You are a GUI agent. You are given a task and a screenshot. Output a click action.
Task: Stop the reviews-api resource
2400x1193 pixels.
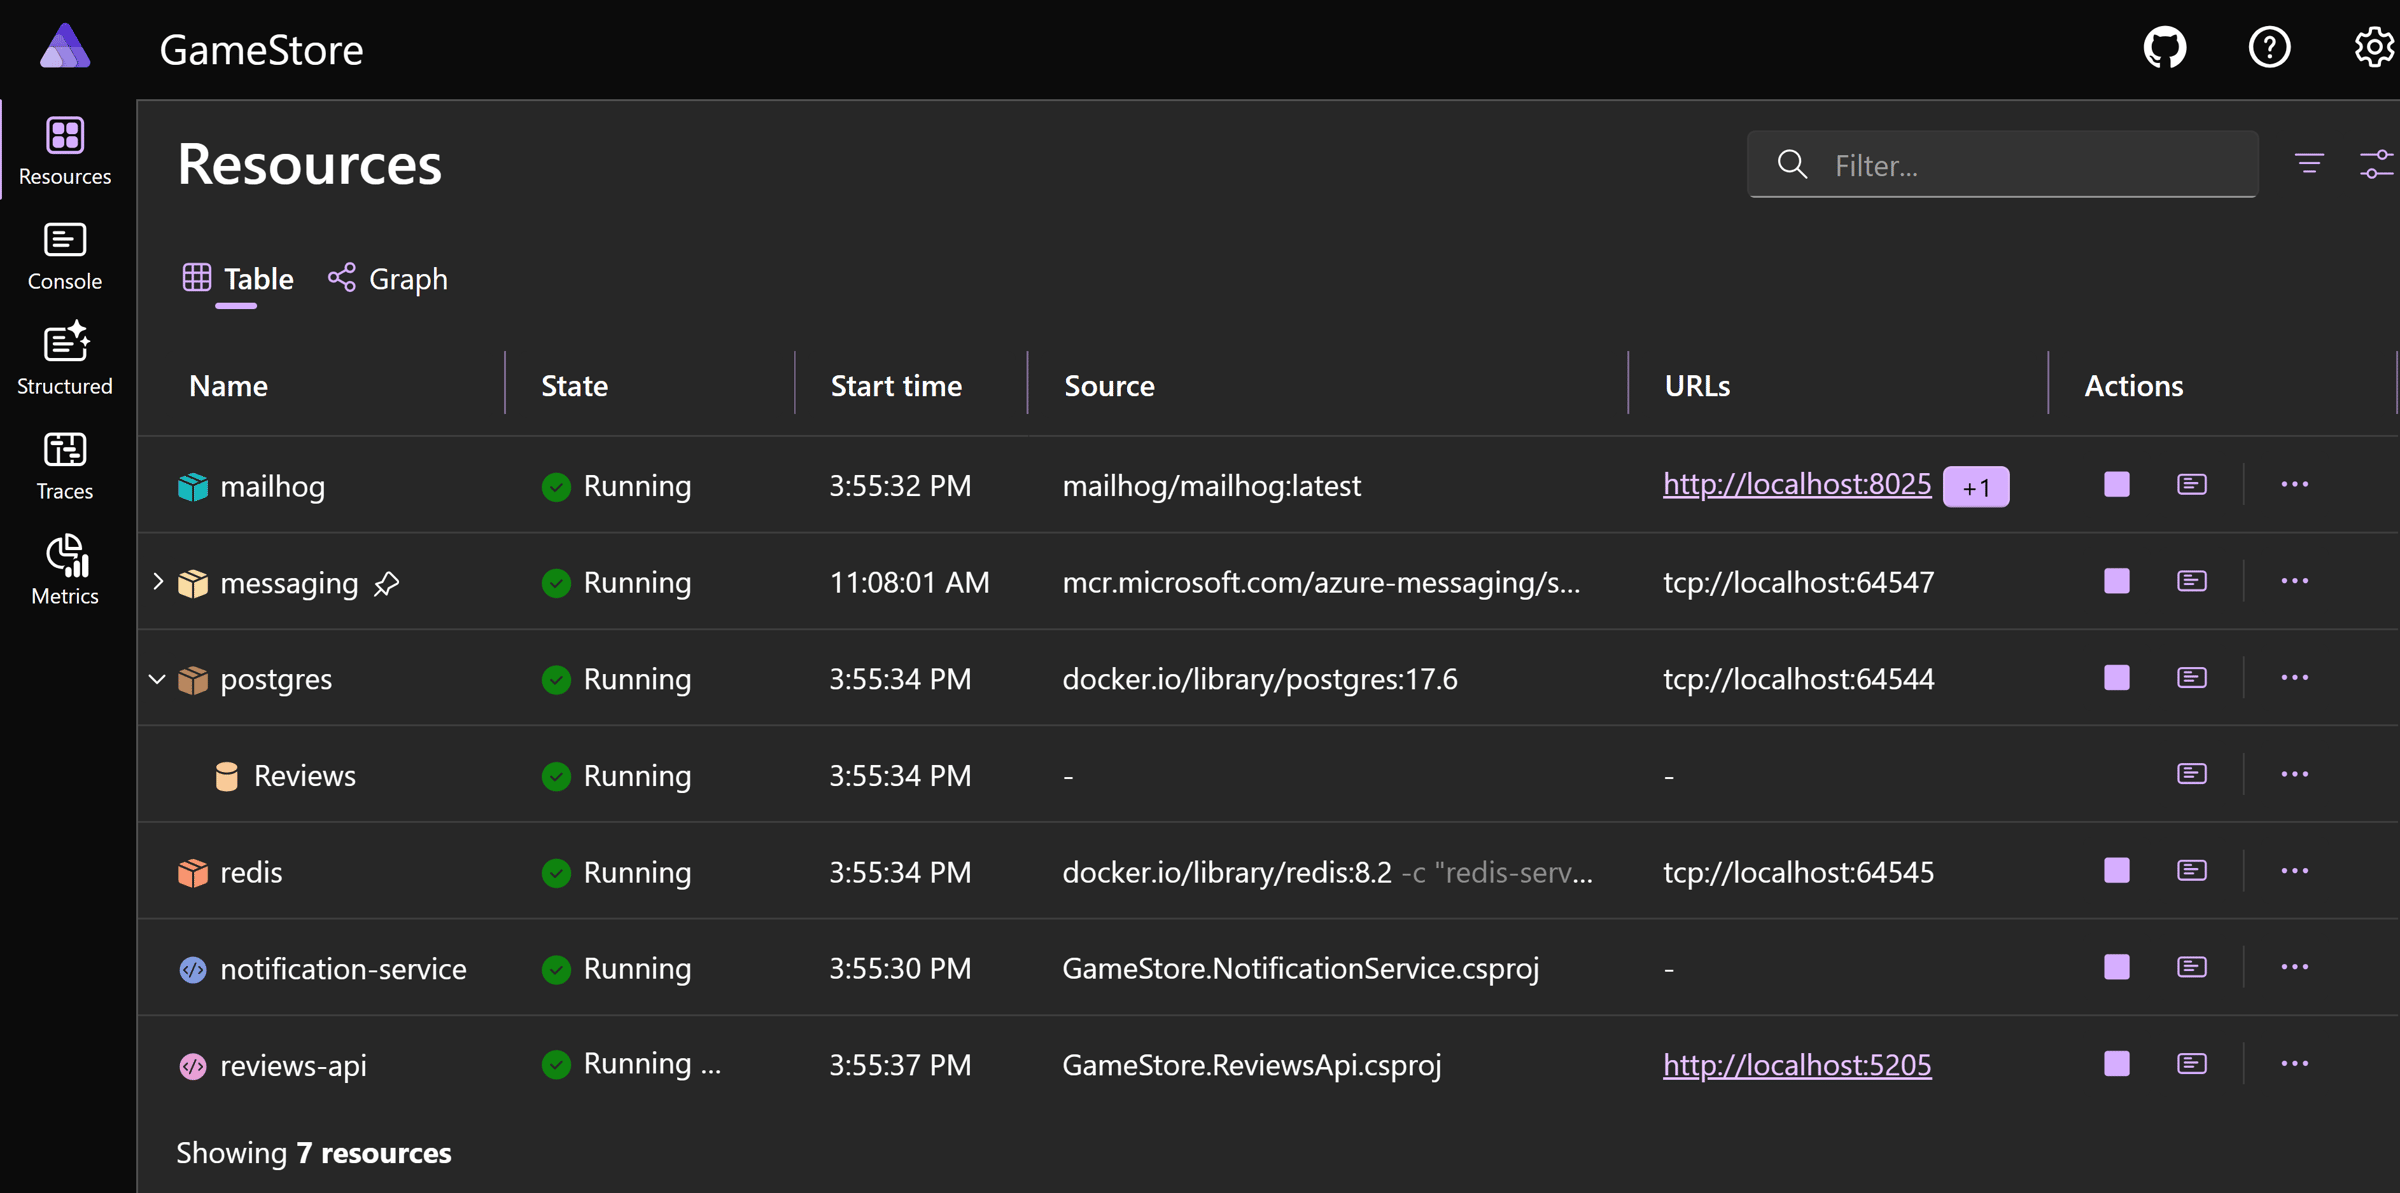(2116, 1064)
